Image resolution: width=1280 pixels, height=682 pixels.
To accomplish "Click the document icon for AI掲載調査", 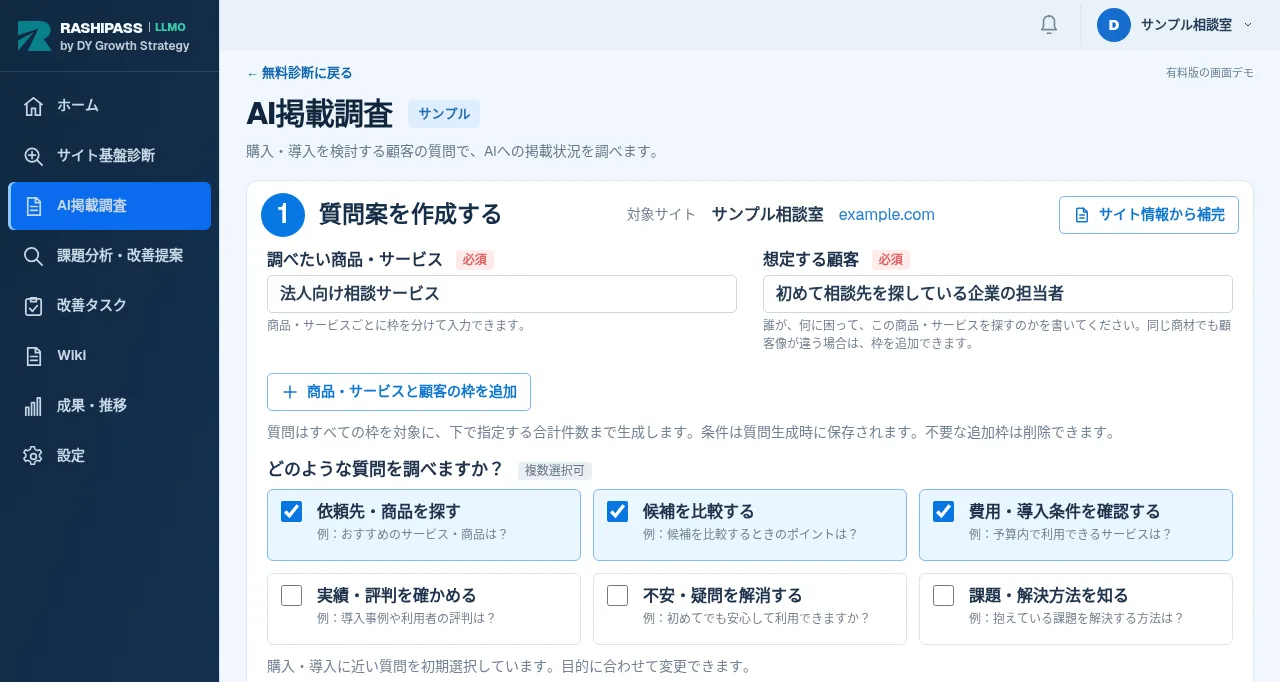I will [33, 206].
